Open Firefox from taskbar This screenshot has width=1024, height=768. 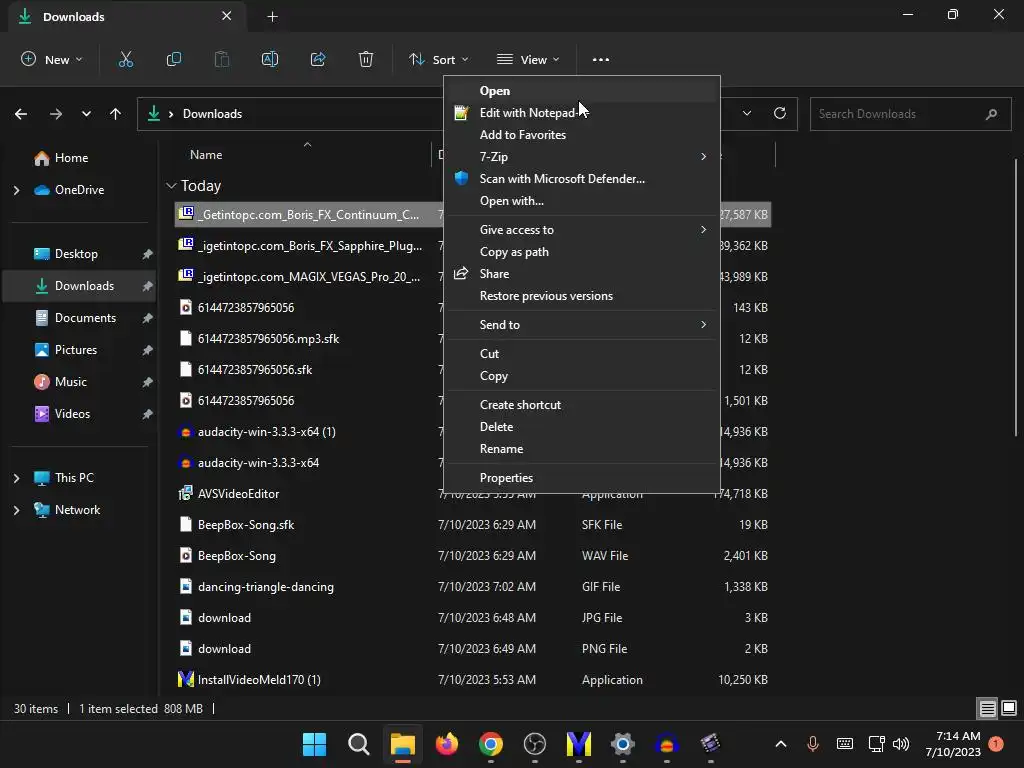(x=447, y=744)
